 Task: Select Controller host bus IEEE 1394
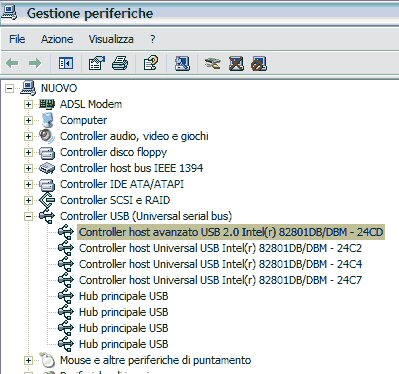(131, 168)
